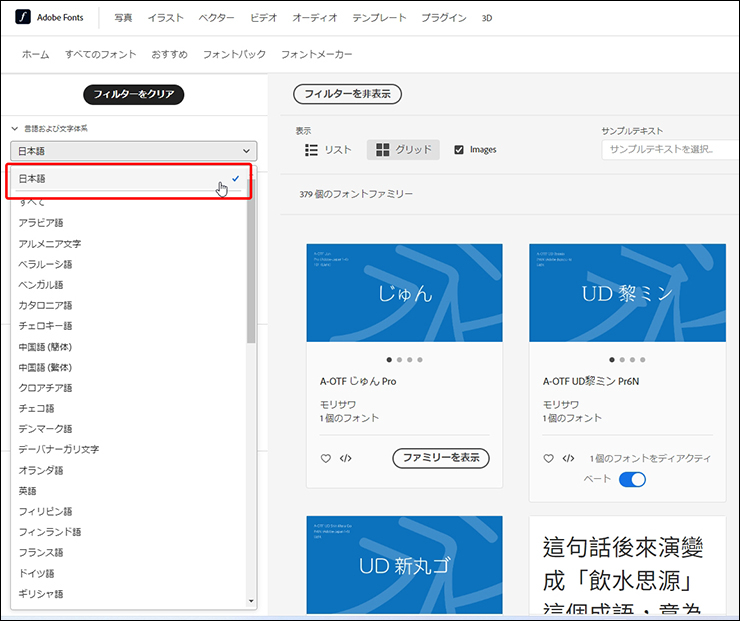Uncheck the Images checkbox
740x621 pixels.
coord(459,150)
